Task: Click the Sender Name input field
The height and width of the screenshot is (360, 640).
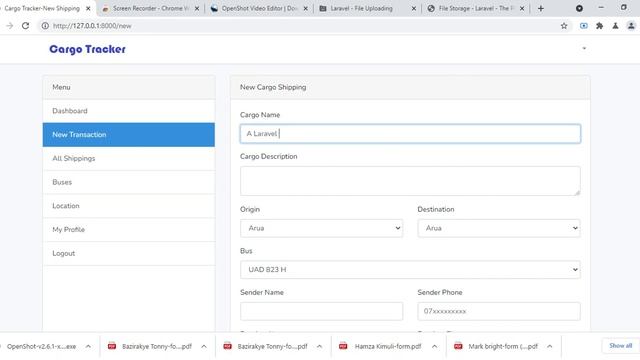Action: coord(322,311)
